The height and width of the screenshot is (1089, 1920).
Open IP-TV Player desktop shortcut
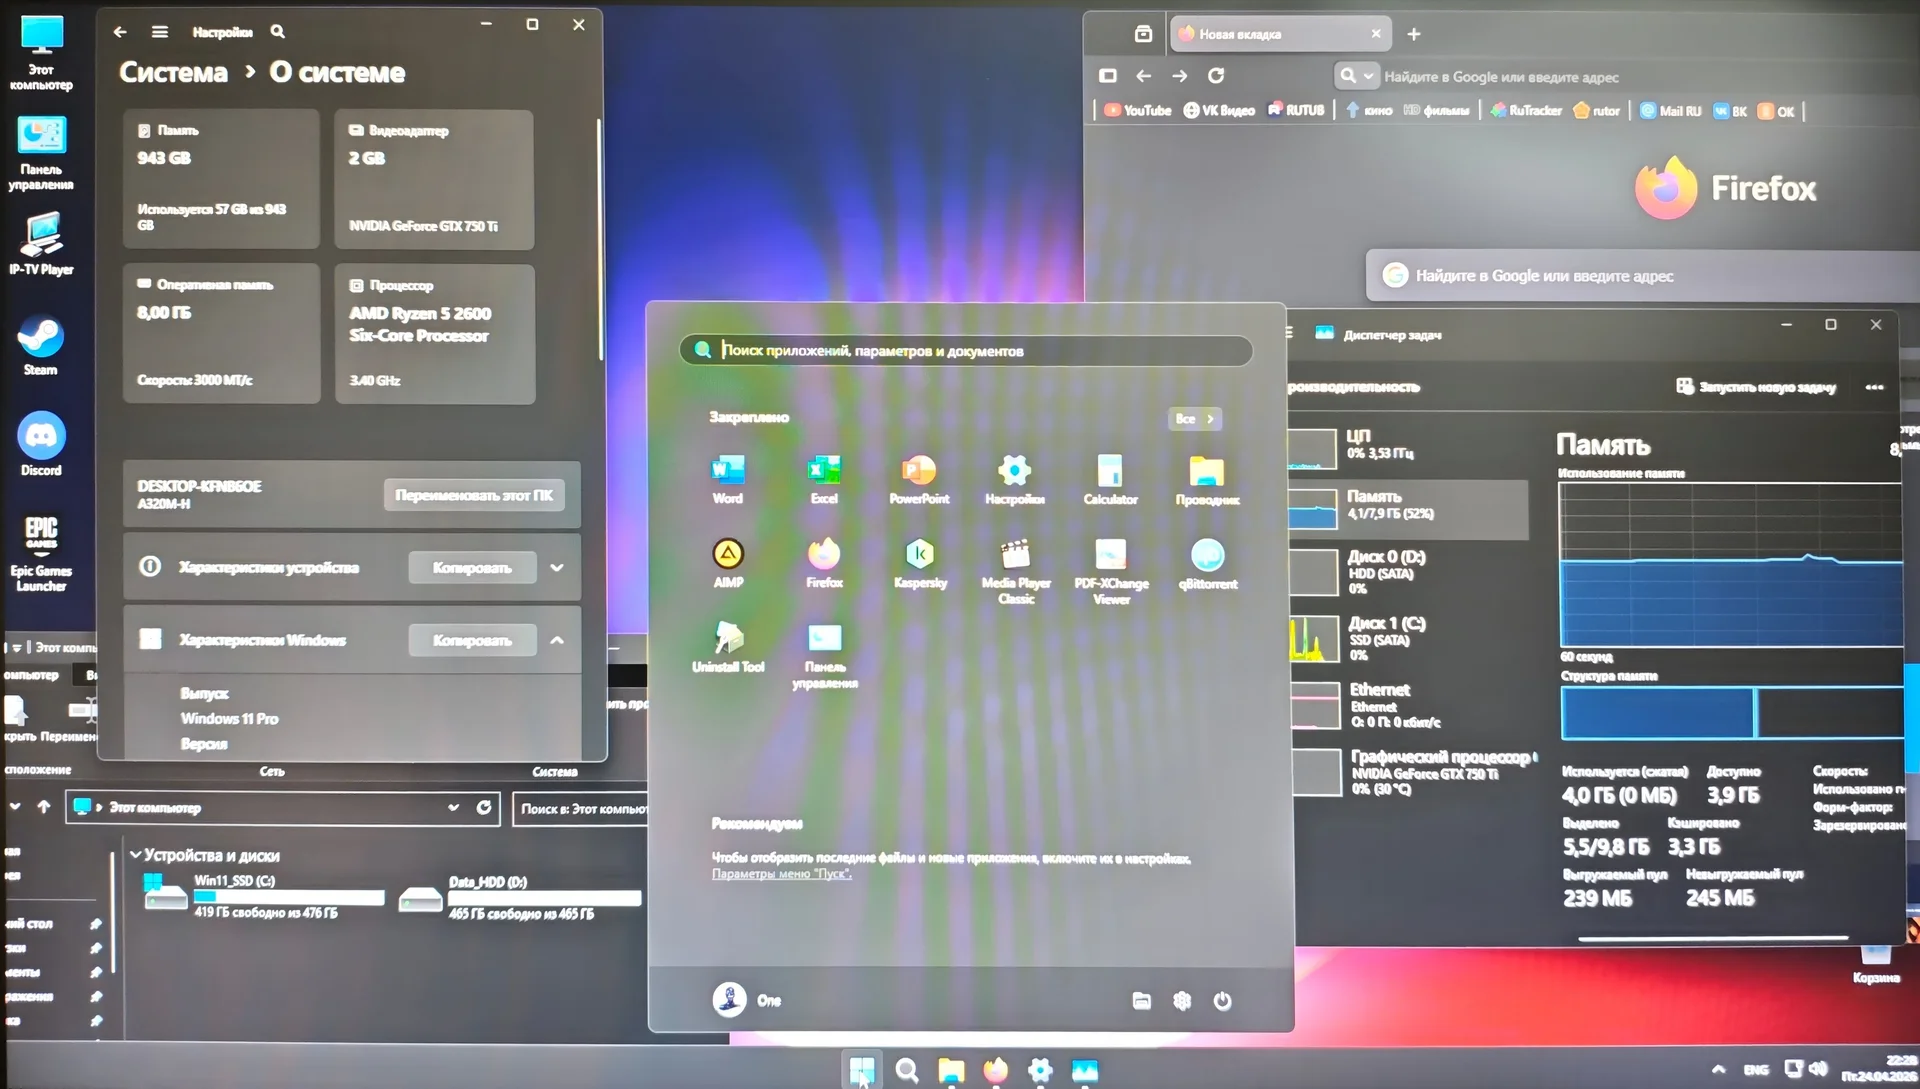pyautogui.click(x=41, y=244)
